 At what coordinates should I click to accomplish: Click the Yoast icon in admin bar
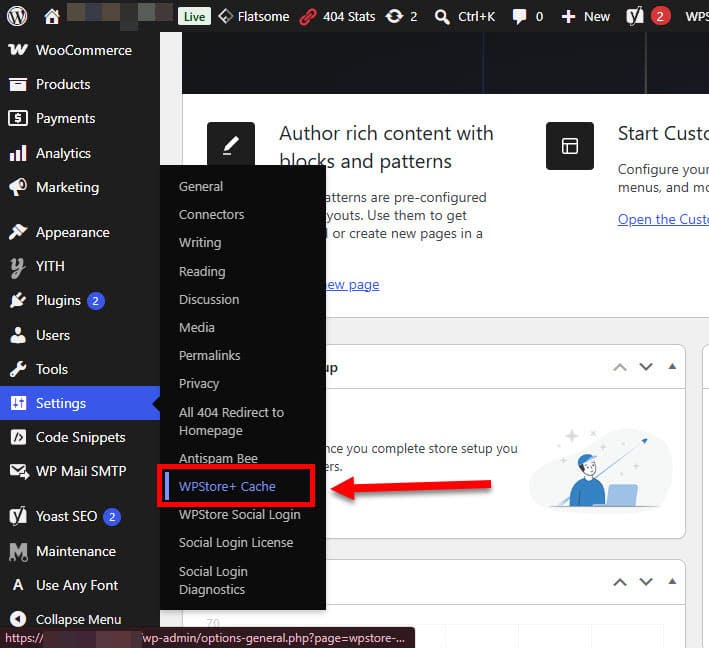(x=634, y=17)
